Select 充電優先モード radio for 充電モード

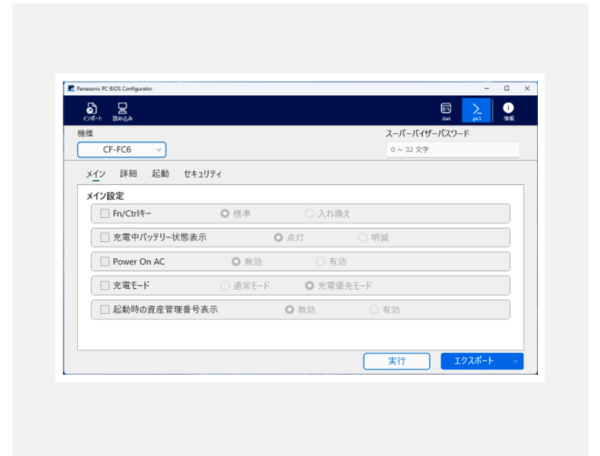coord(309,286)
